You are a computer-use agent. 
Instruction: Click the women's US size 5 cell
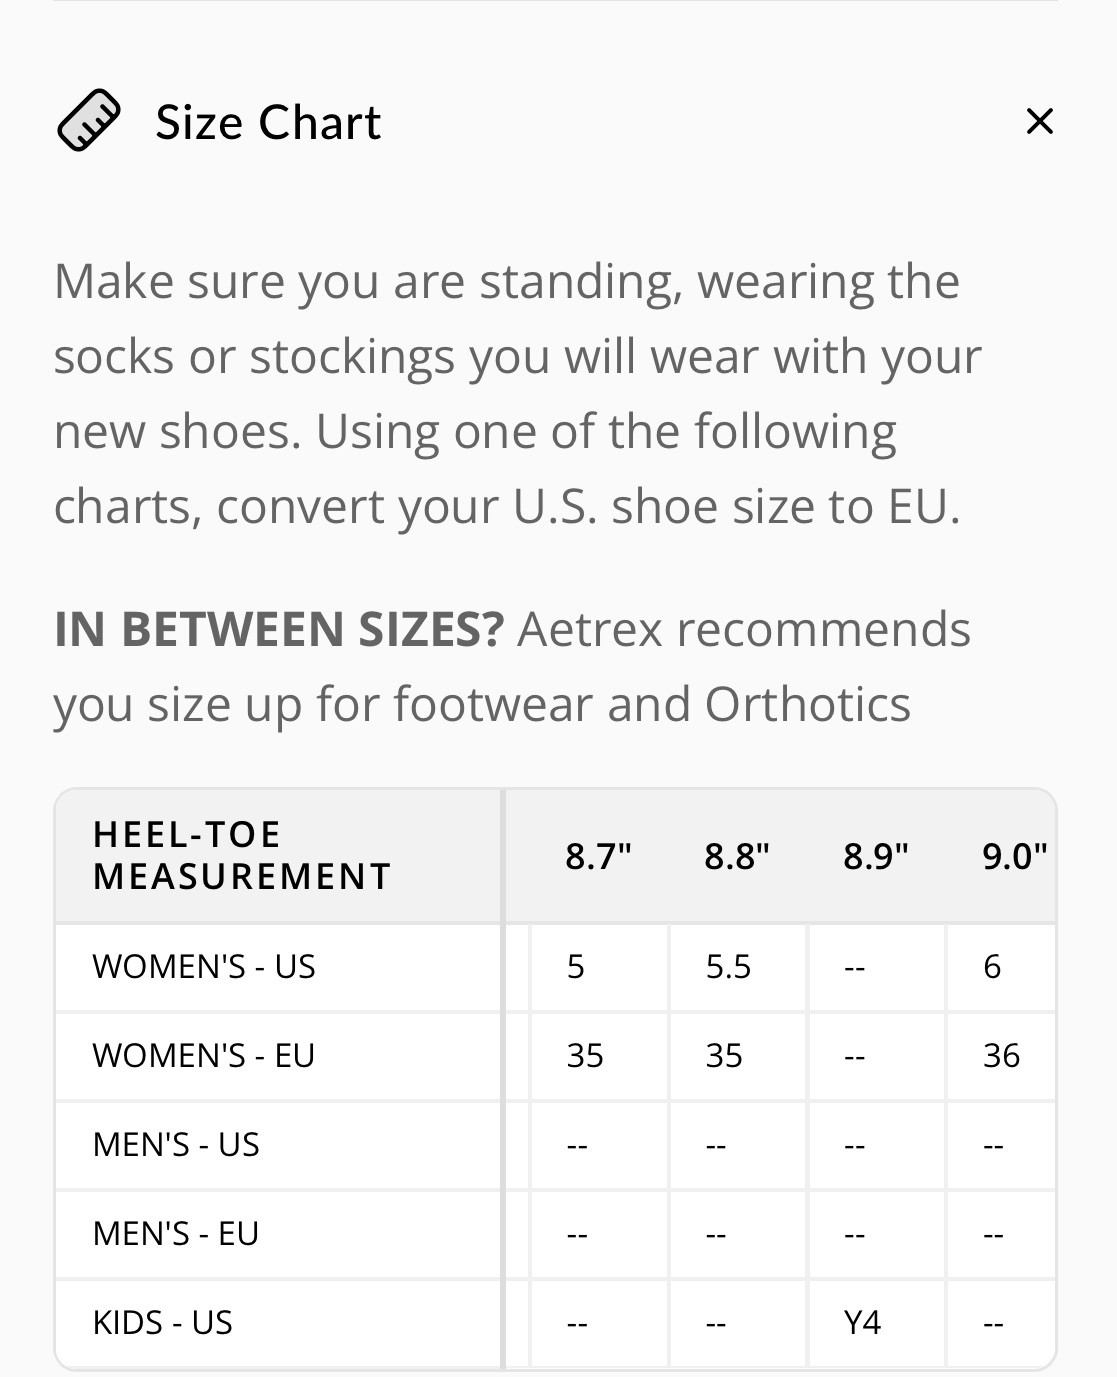click(576, 967)
